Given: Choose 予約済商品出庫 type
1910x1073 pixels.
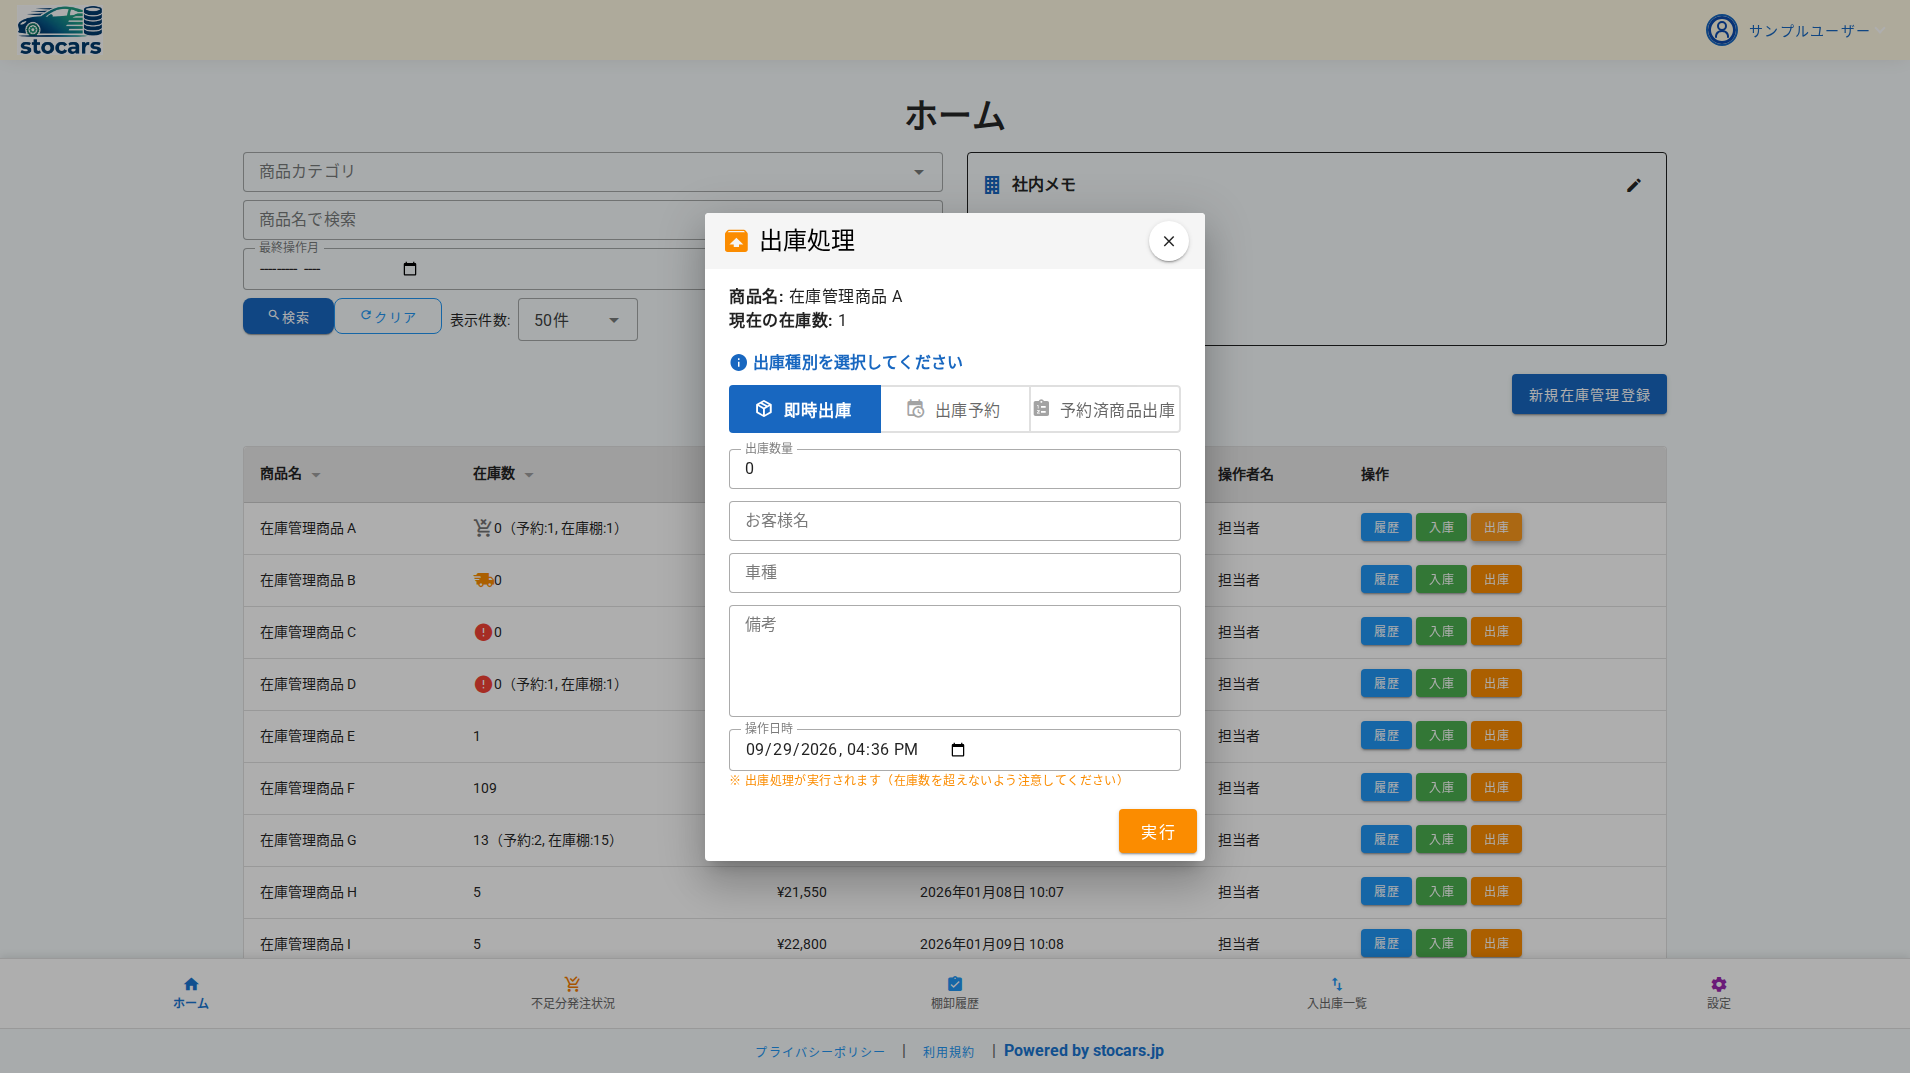Looking at the screenshot, I should tap(1105, 409).
